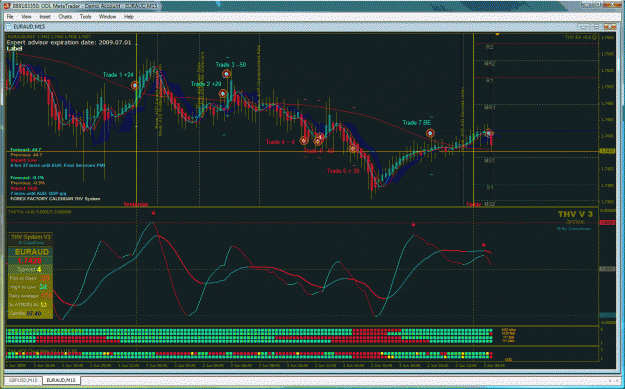Image resolution: width=625 pixels, height=389 pixels.
Task: Click the R2 pivot level label
Action: click(489, 47)
